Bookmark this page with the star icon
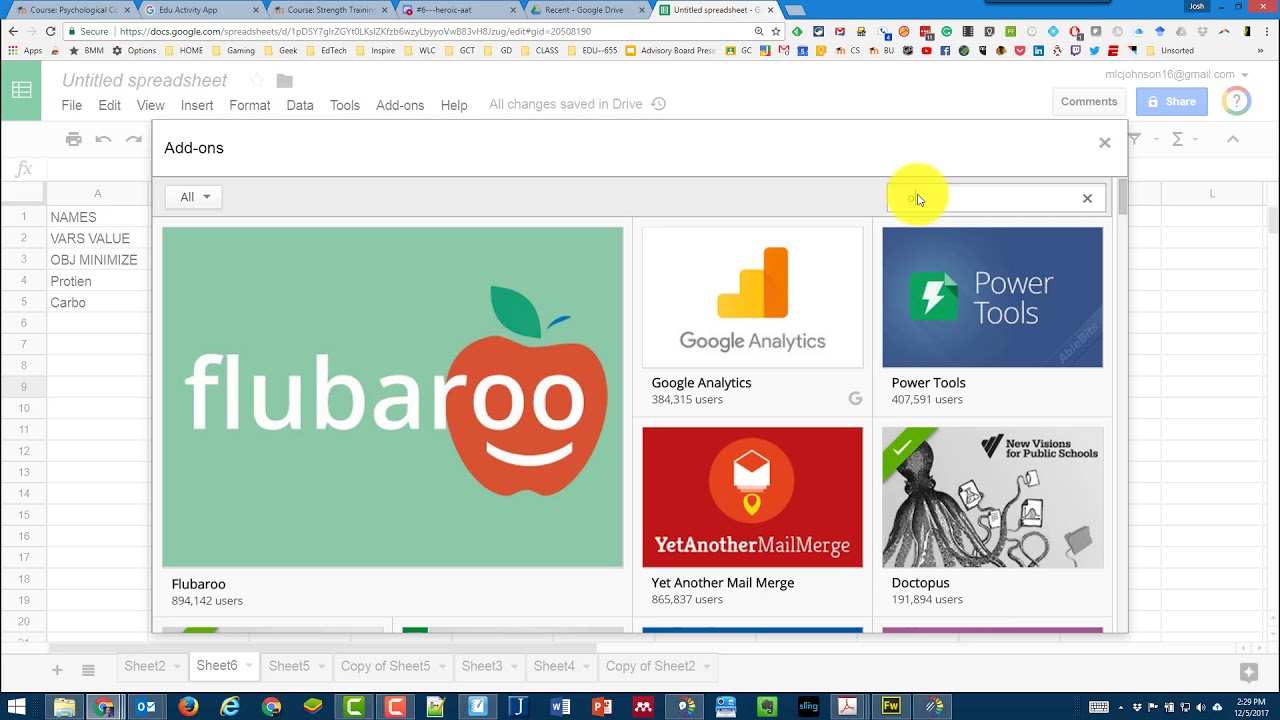The width and height of the screenshot is (1280, 720). pyautogui.click(x=776, y=31)
